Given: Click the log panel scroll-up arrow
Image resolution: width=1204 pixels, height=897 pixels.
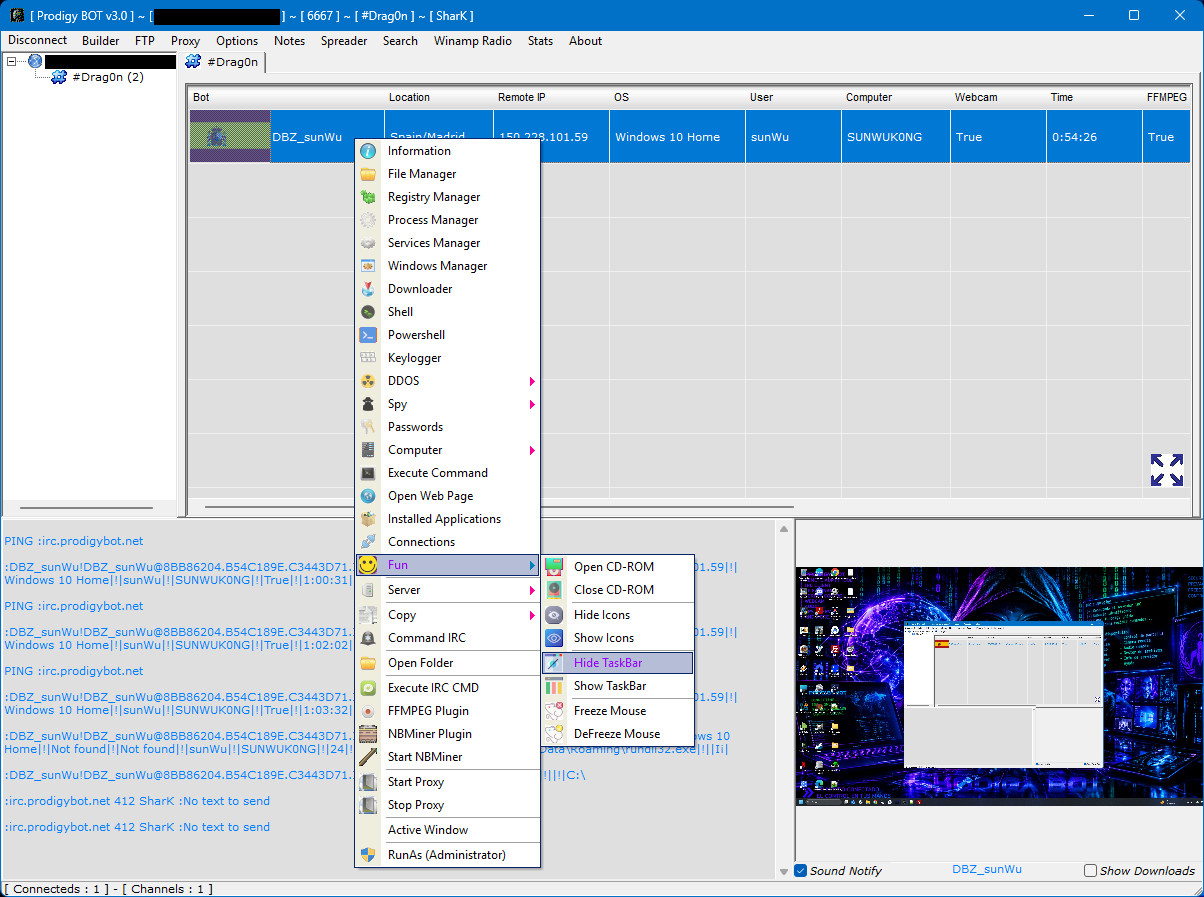Looking at the screenshot, I should pos(784,528).
